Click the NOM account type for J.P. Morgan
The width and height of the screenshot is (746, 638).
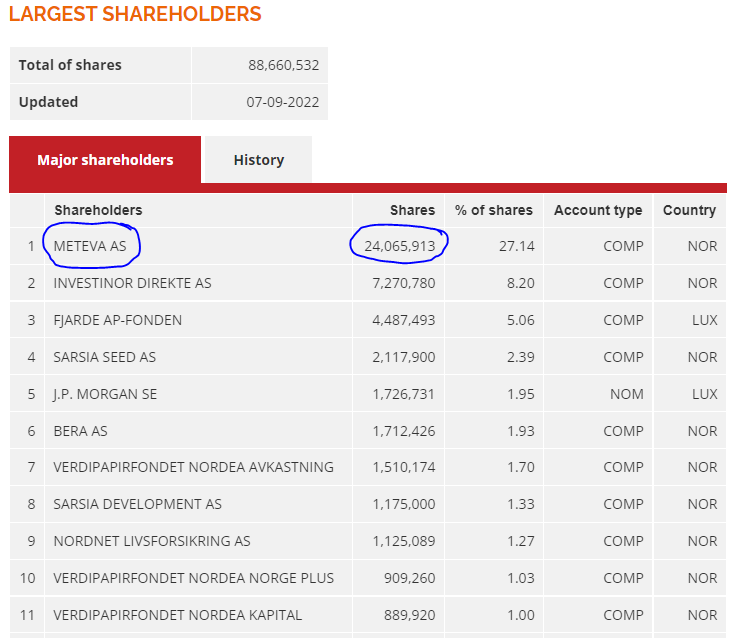(x=627, y=394)
